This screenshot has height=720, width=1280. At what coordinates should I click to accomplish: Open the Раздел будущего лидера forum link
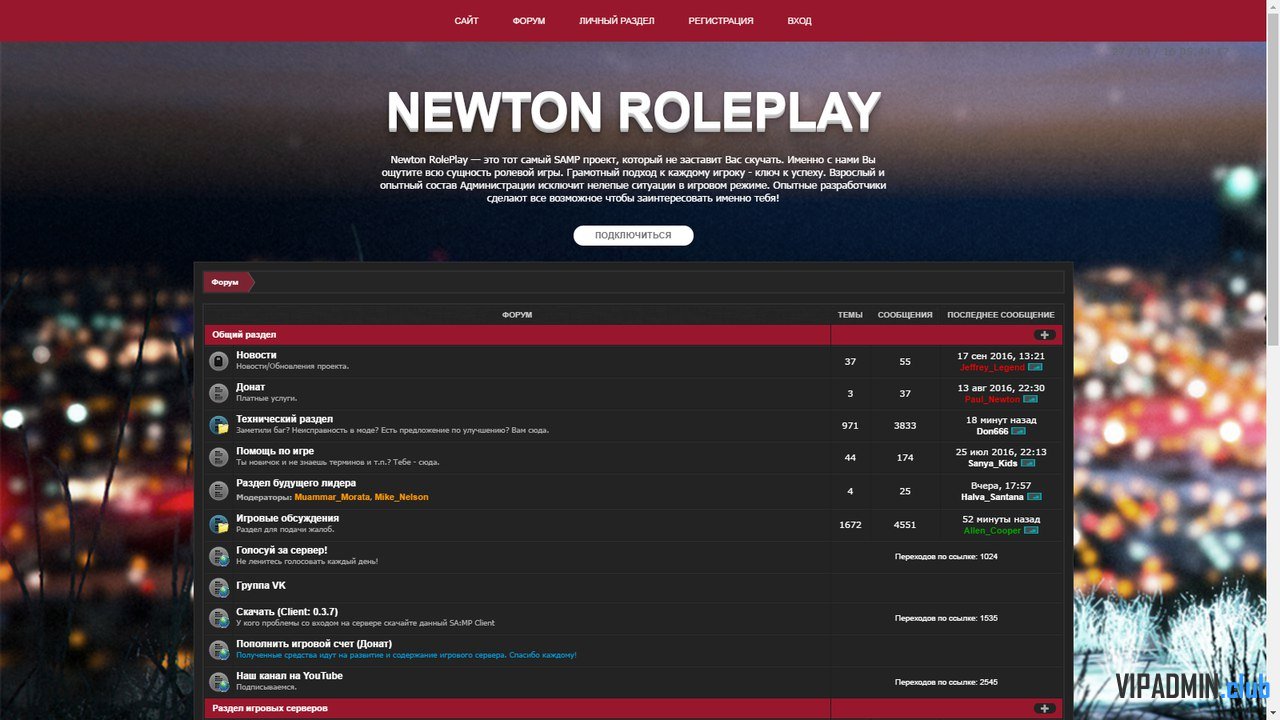[296, 483]
